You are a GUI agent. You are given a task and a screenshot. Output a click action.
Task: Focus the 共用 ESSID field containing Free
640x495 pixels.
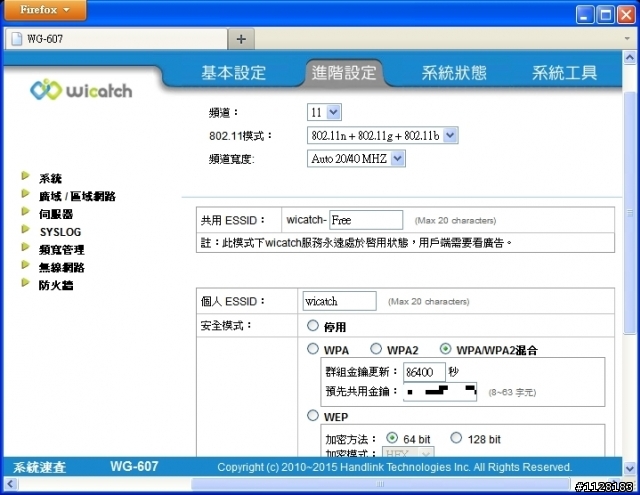[366, 220]
